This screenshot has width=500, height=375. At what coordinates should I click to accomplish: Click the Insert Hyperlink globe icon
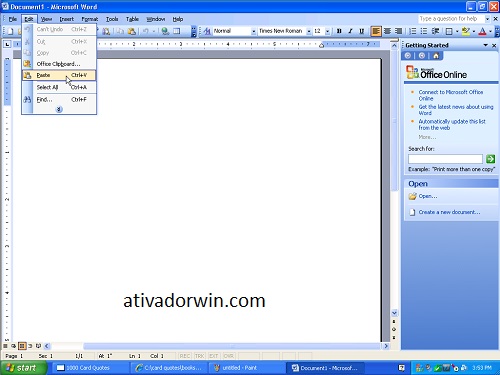pyautogui.click(x=165, y=31)
